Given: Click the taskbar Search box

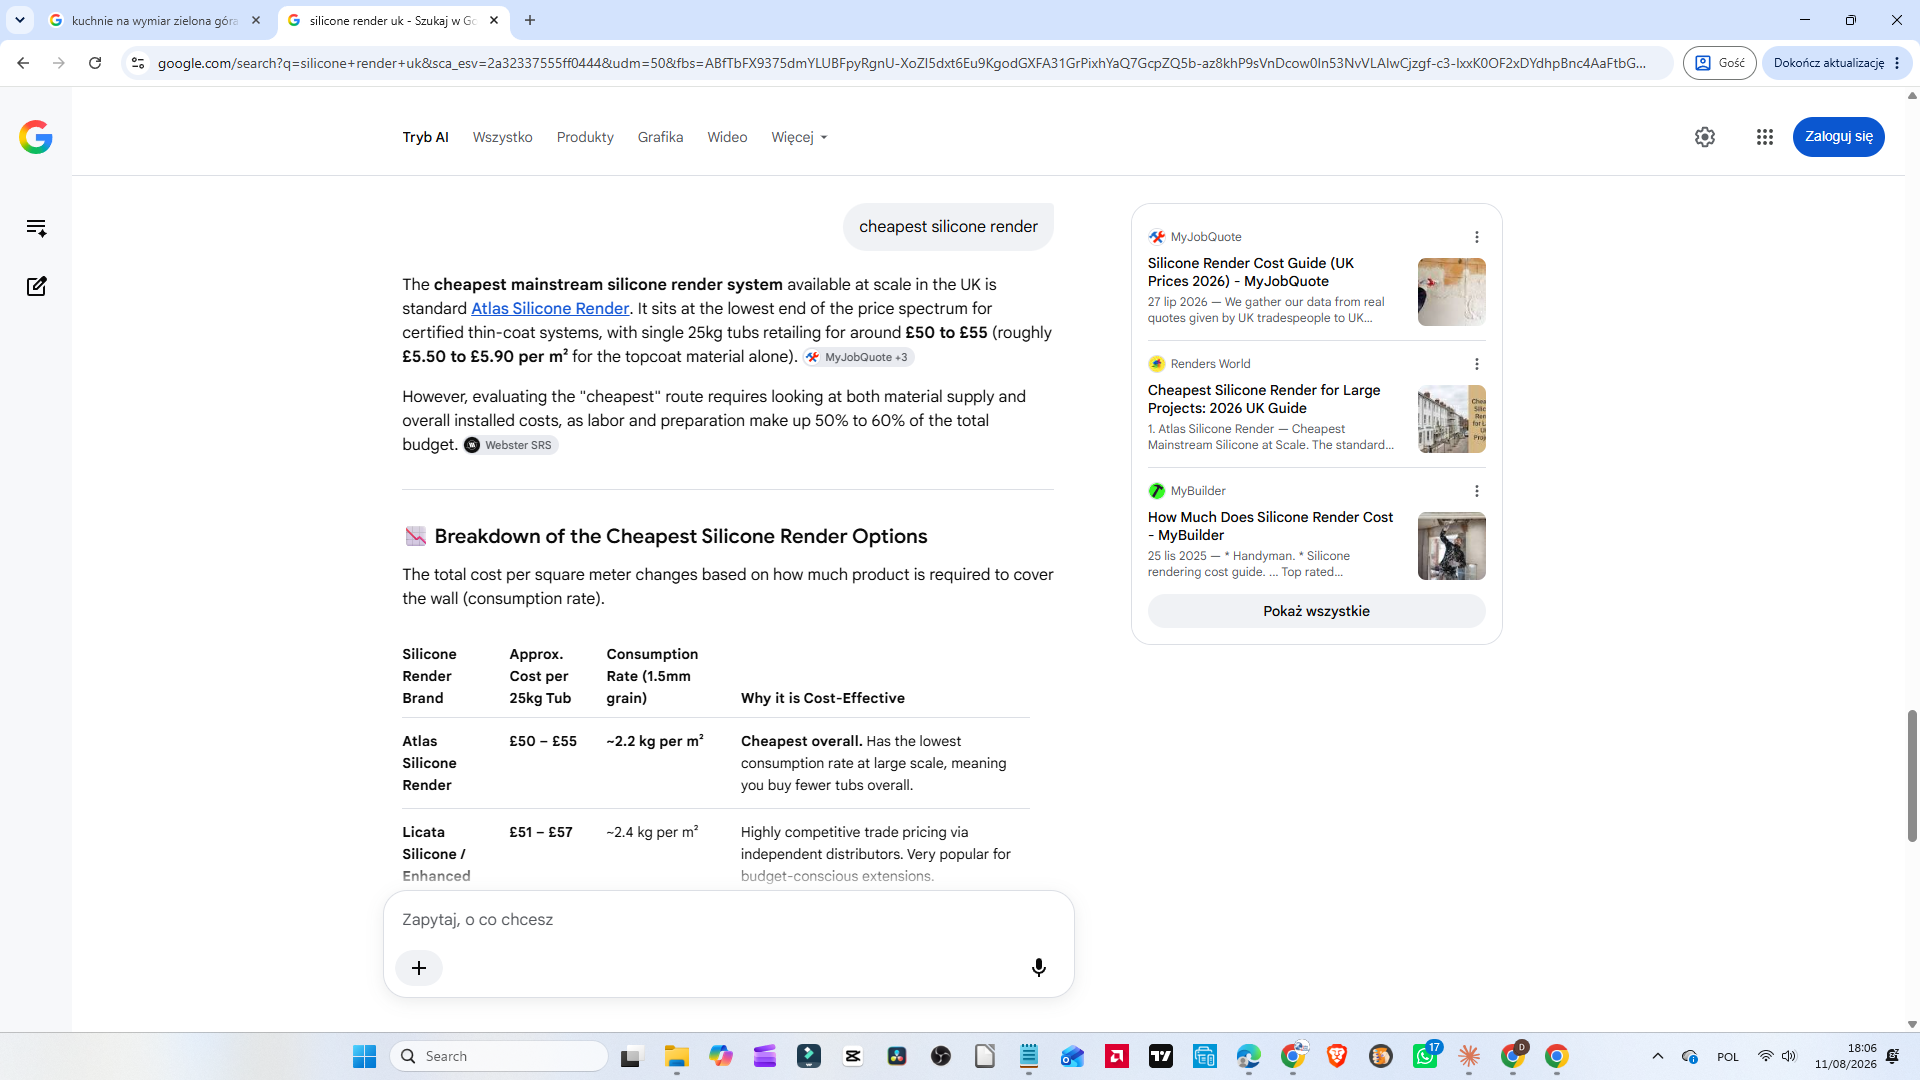Looking at the screenshot, I should tap(498, 1056).
